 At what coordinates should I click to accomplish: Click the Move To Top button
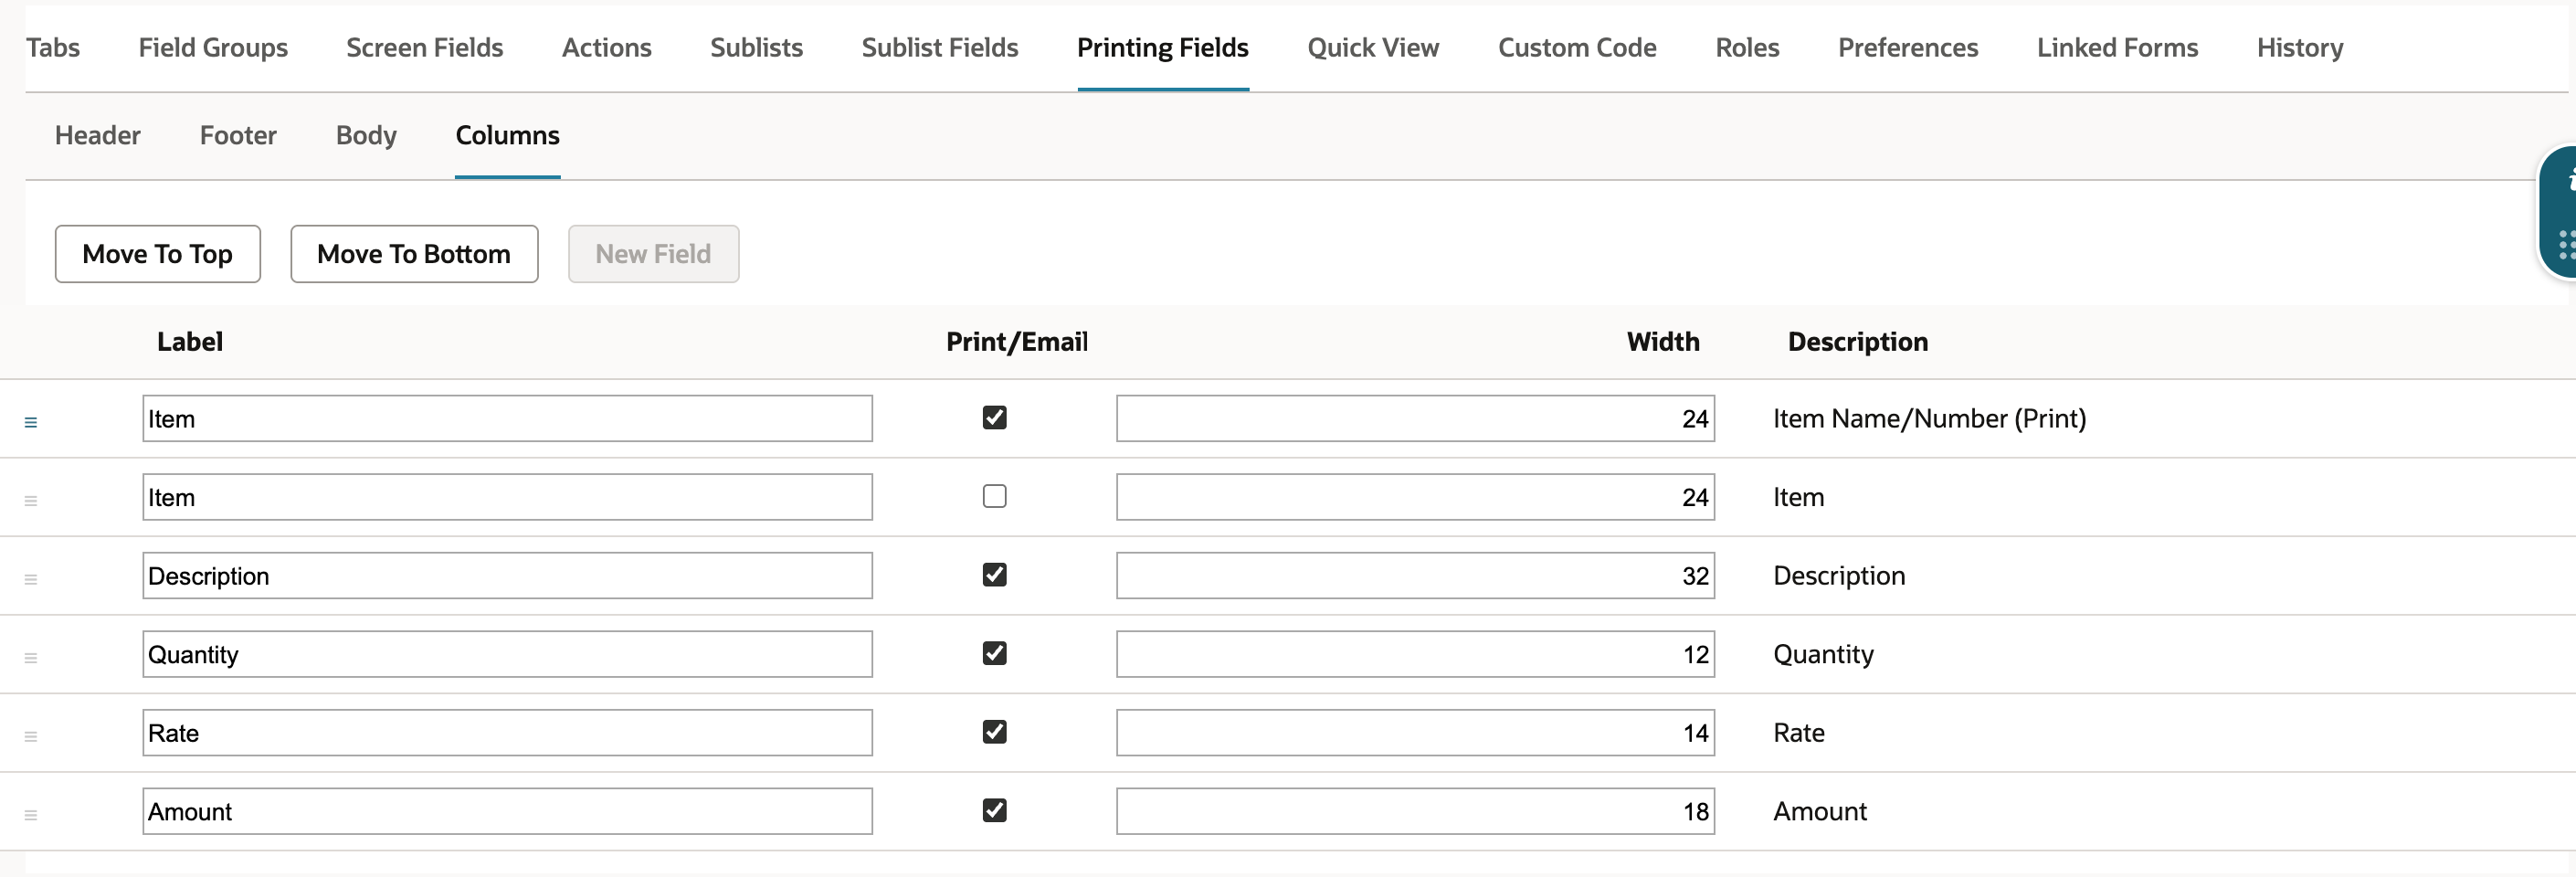pyautogui.click(x=158, y=254)
